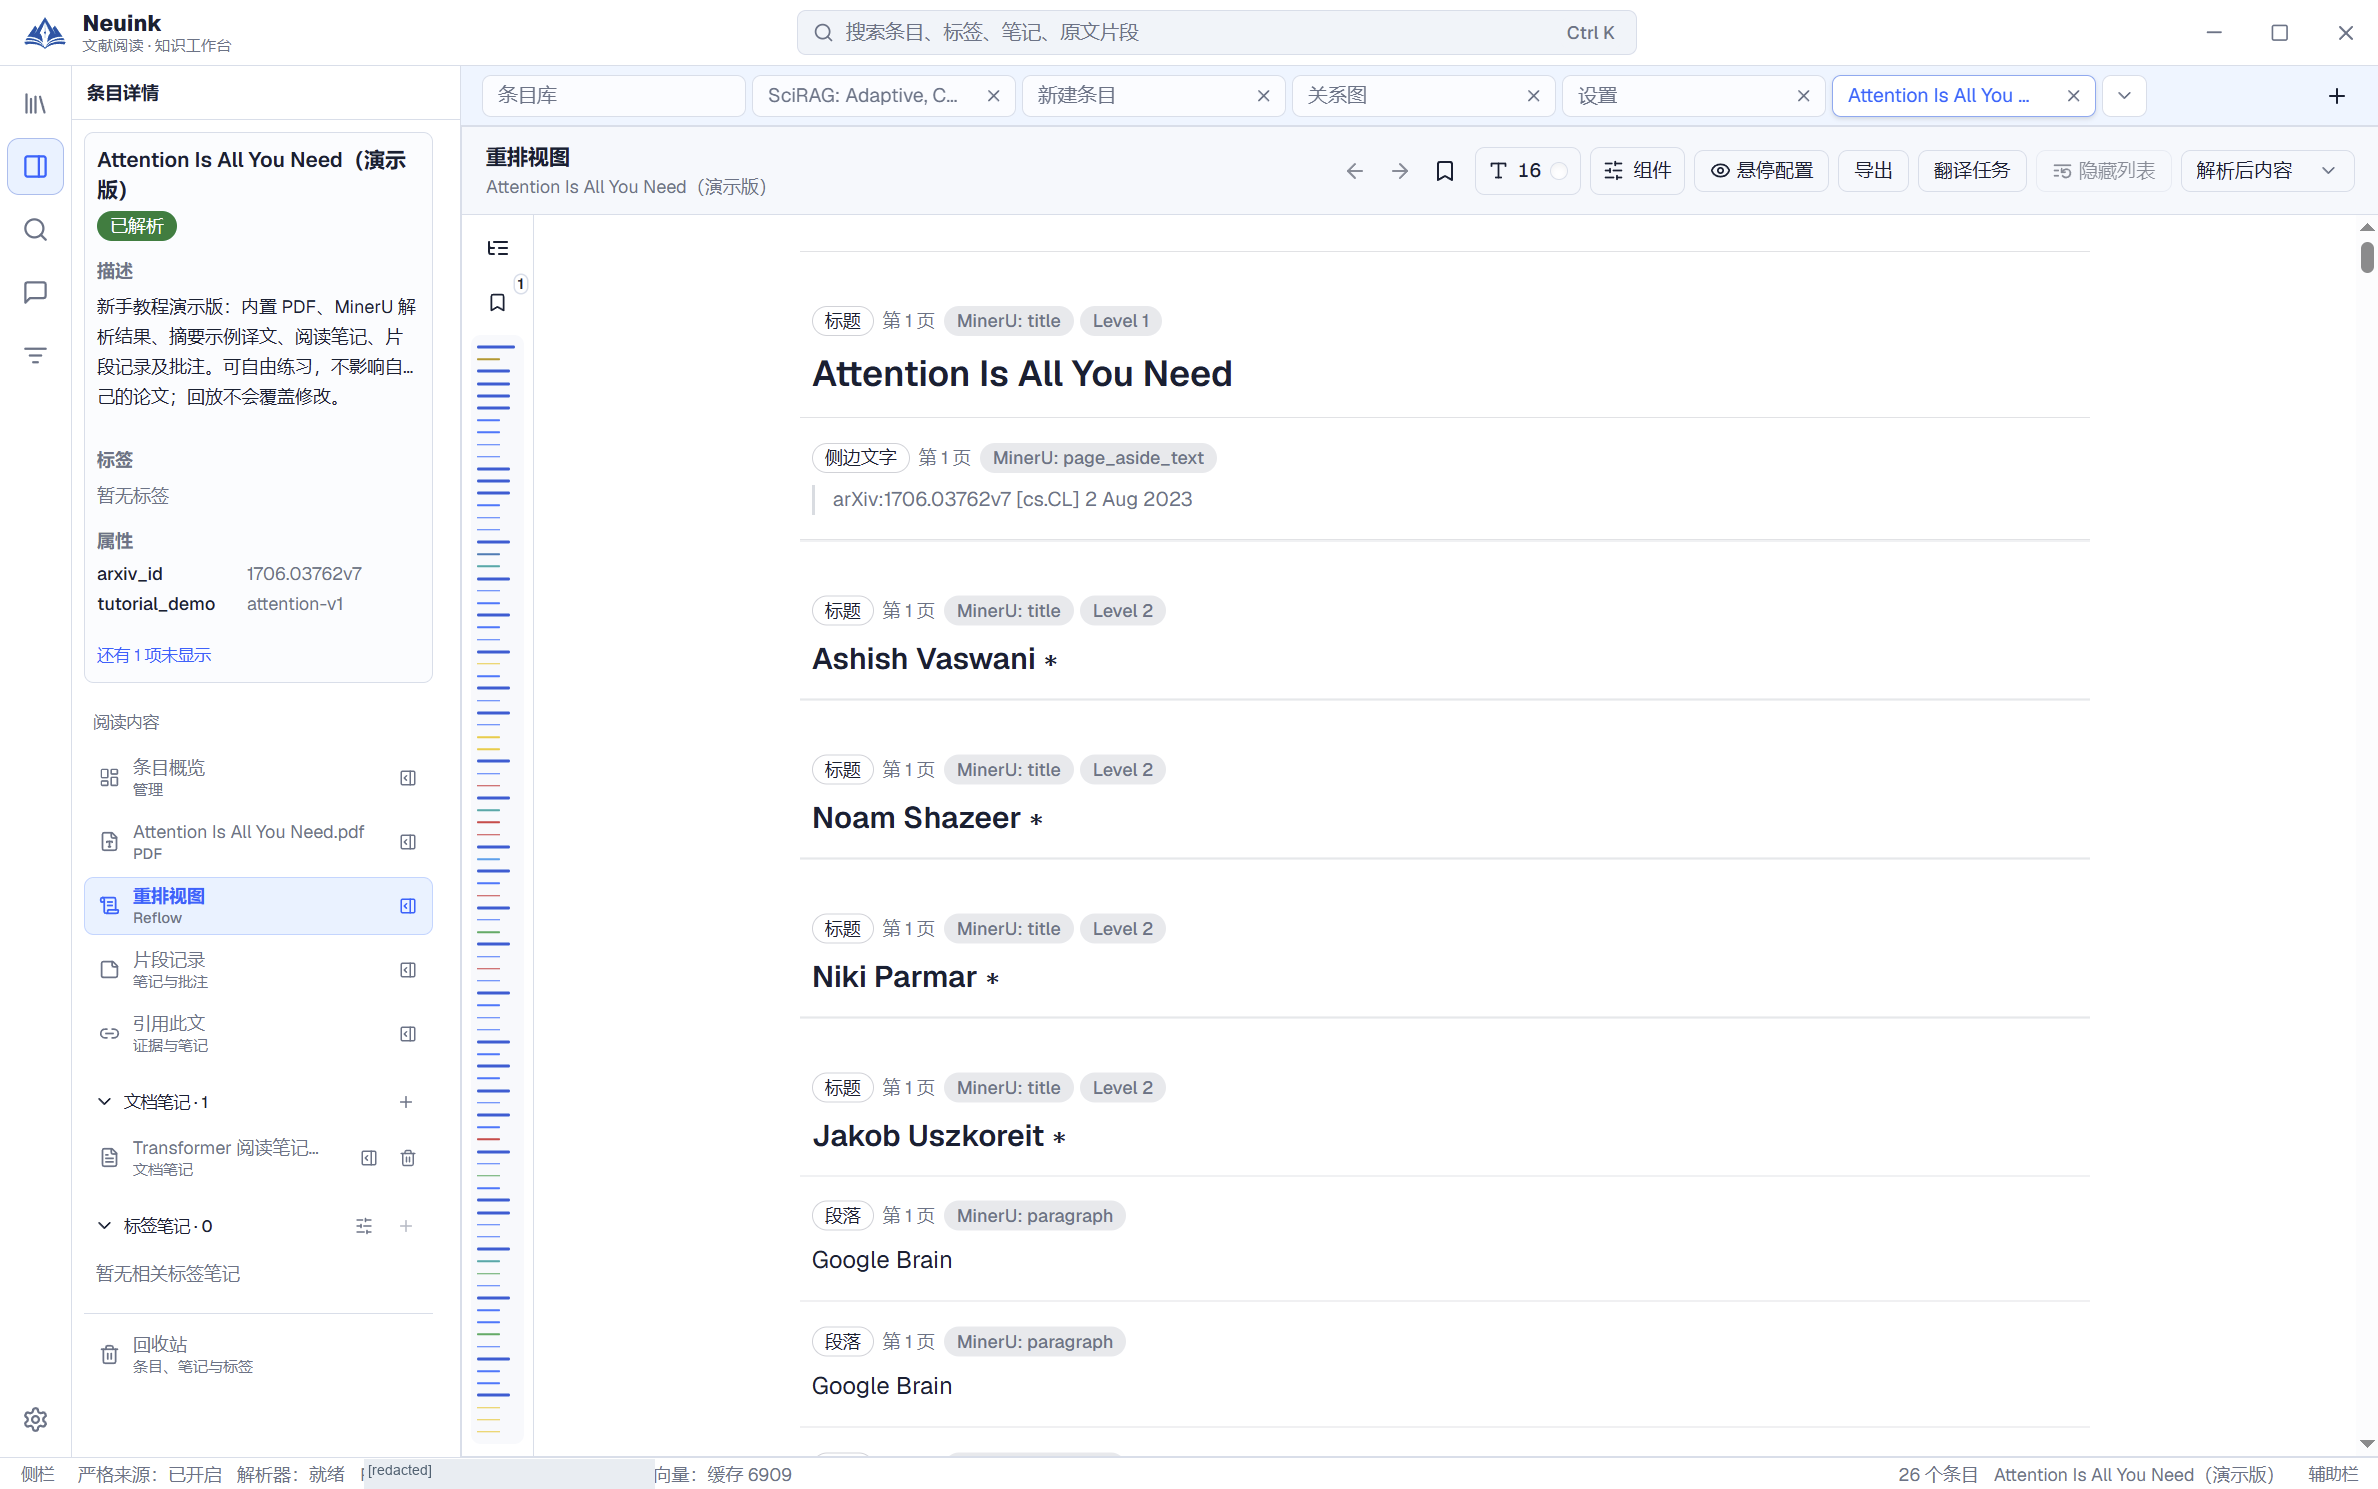Switch to the 关系图 tab
2378x1489 pixels.
click(x=1410, y=96)
